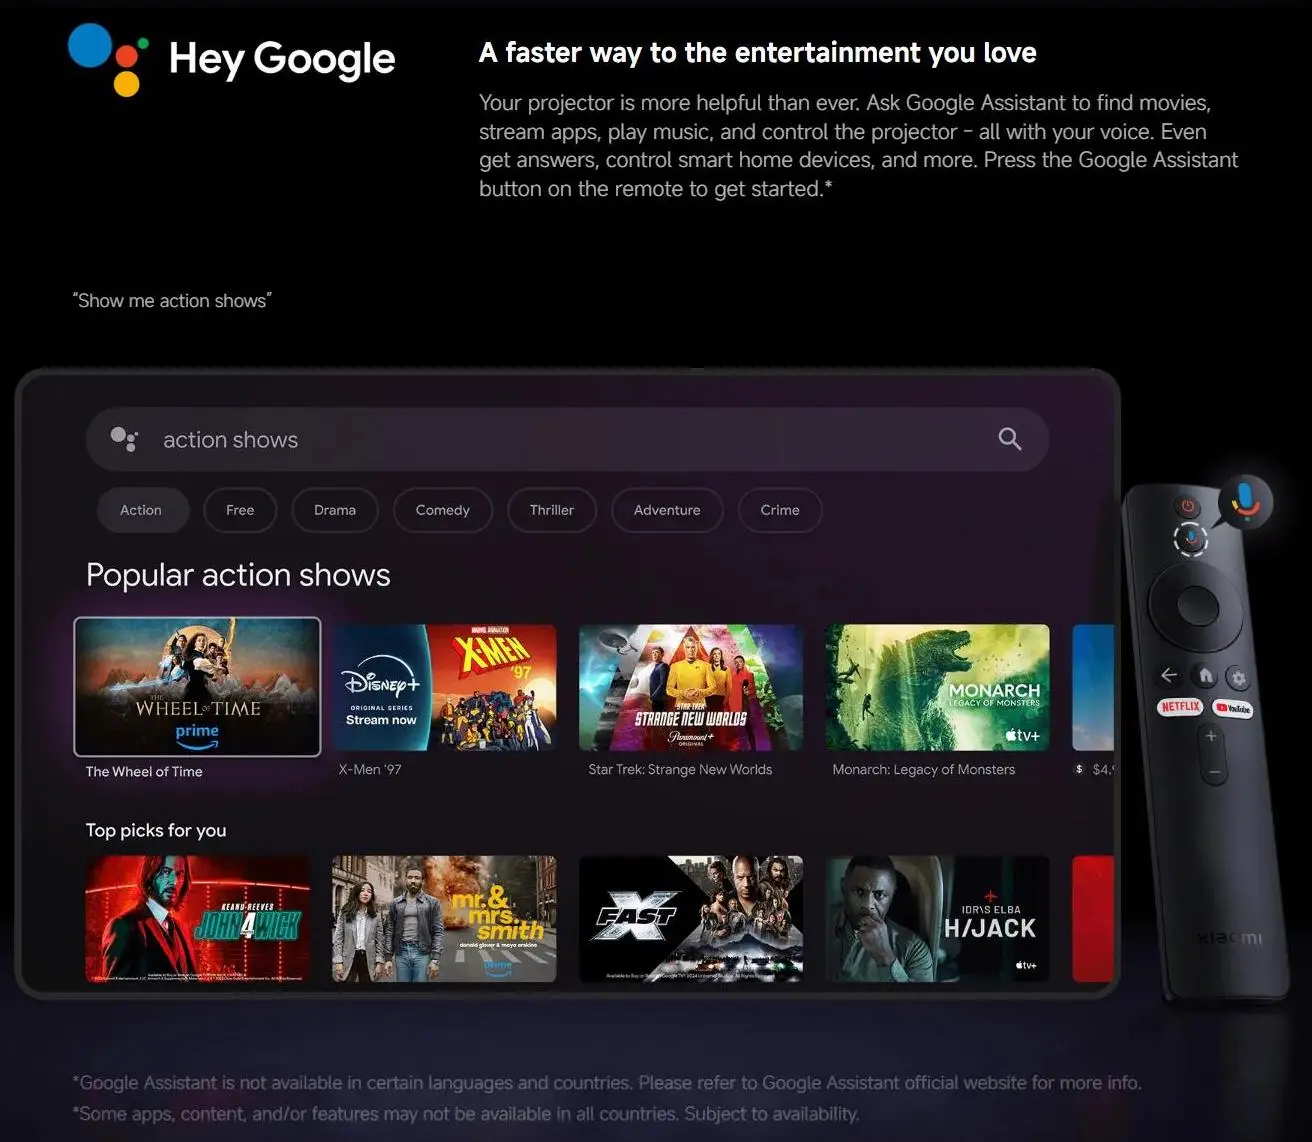Viewport: 1312px width, 1142px height.
Task: Tap the YouTube button on remote
Action: [1233, 709]
